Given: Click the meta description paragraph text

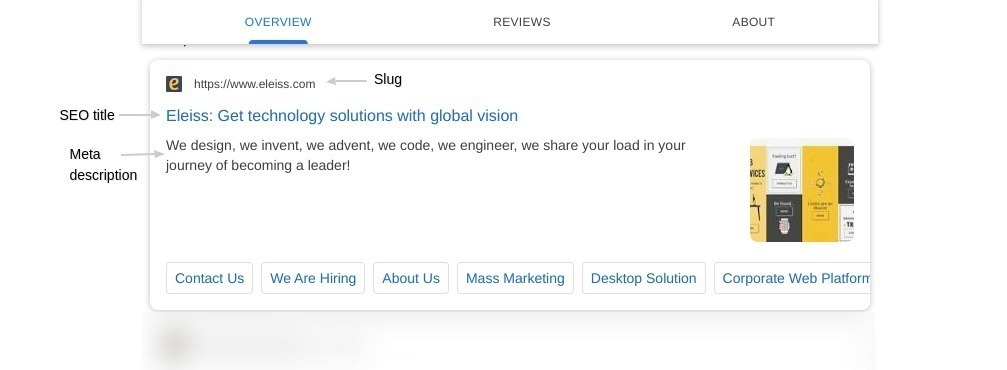Looking at the screenshot, I should click(x=426, y=155).
